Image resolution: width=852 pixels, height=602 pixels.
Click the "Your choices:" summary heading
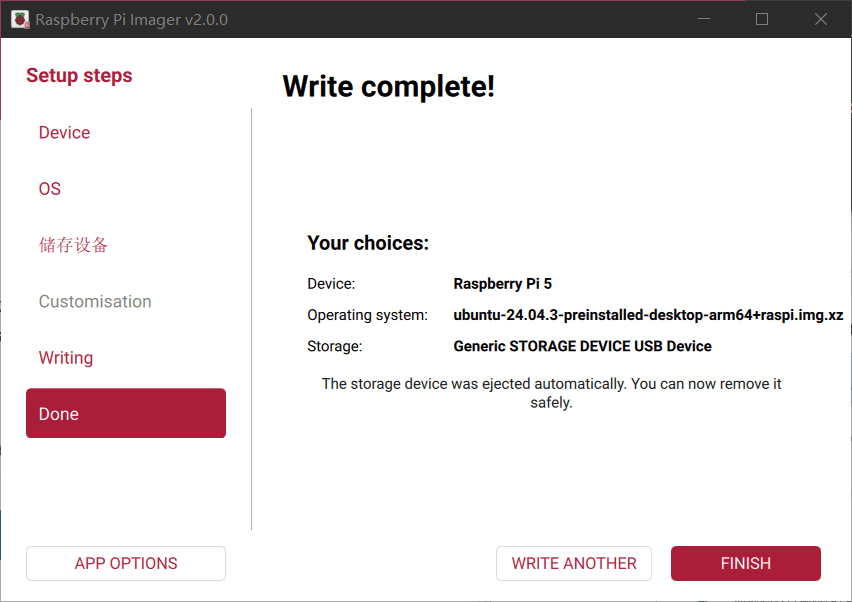click(367, 243)
